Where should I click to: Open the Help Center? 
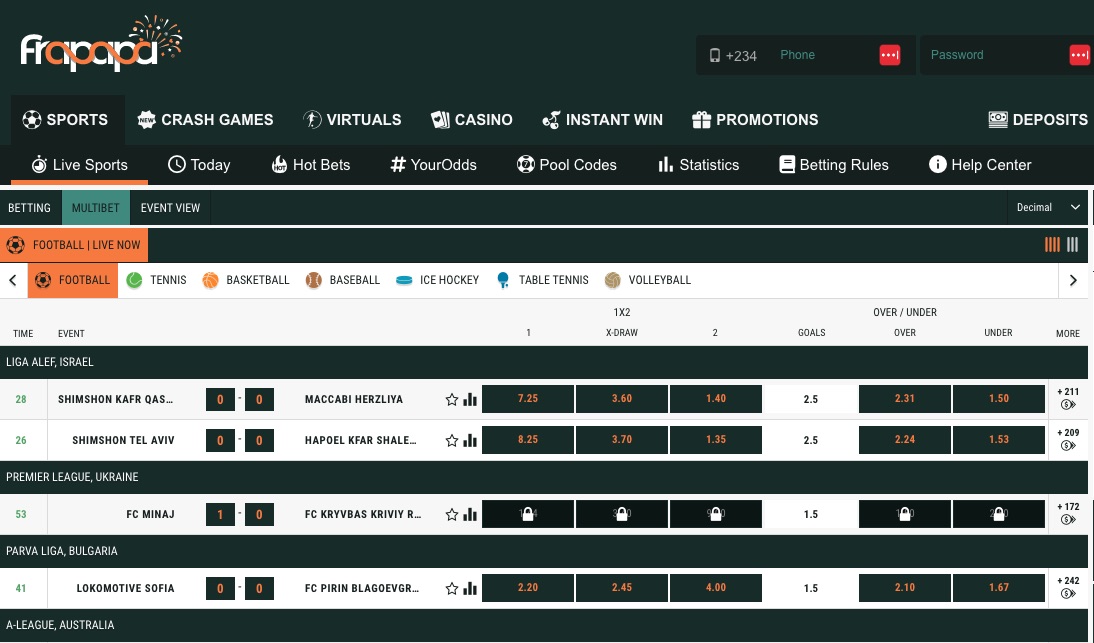coord(980,165)
